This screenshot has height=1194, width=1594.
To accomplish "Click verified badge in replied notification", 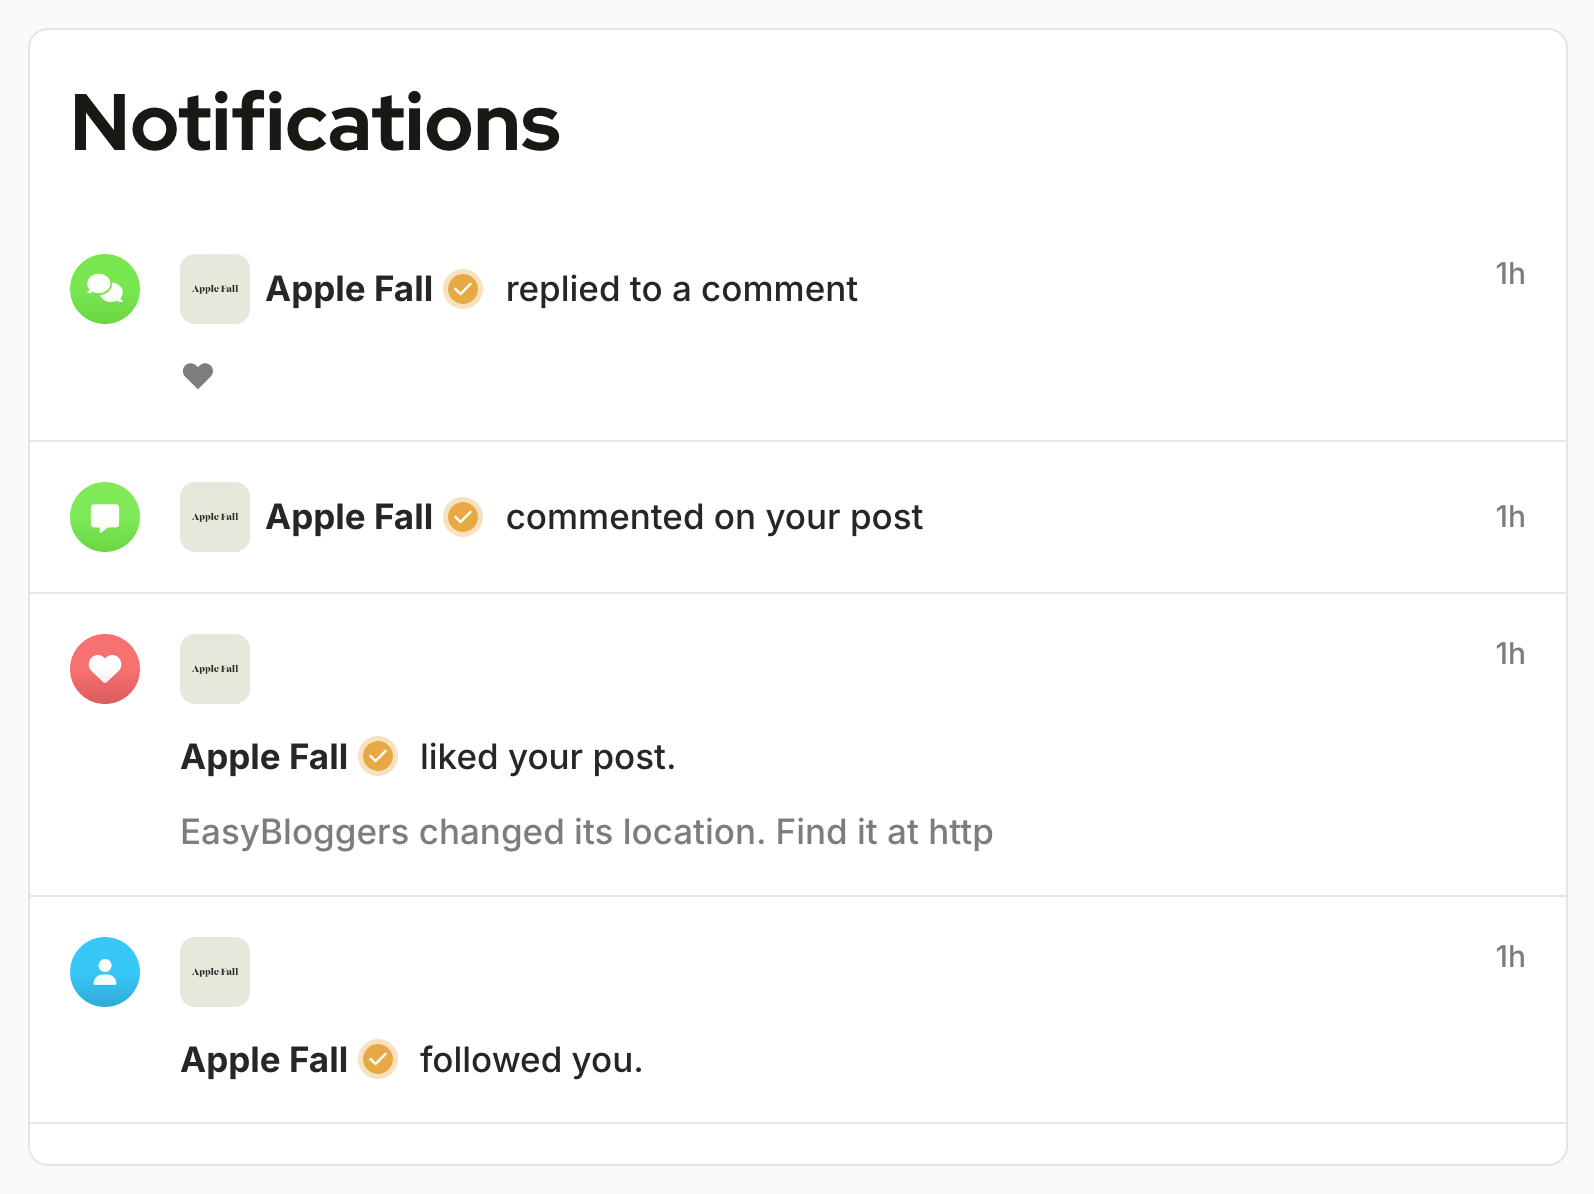I will coord(463,289).
